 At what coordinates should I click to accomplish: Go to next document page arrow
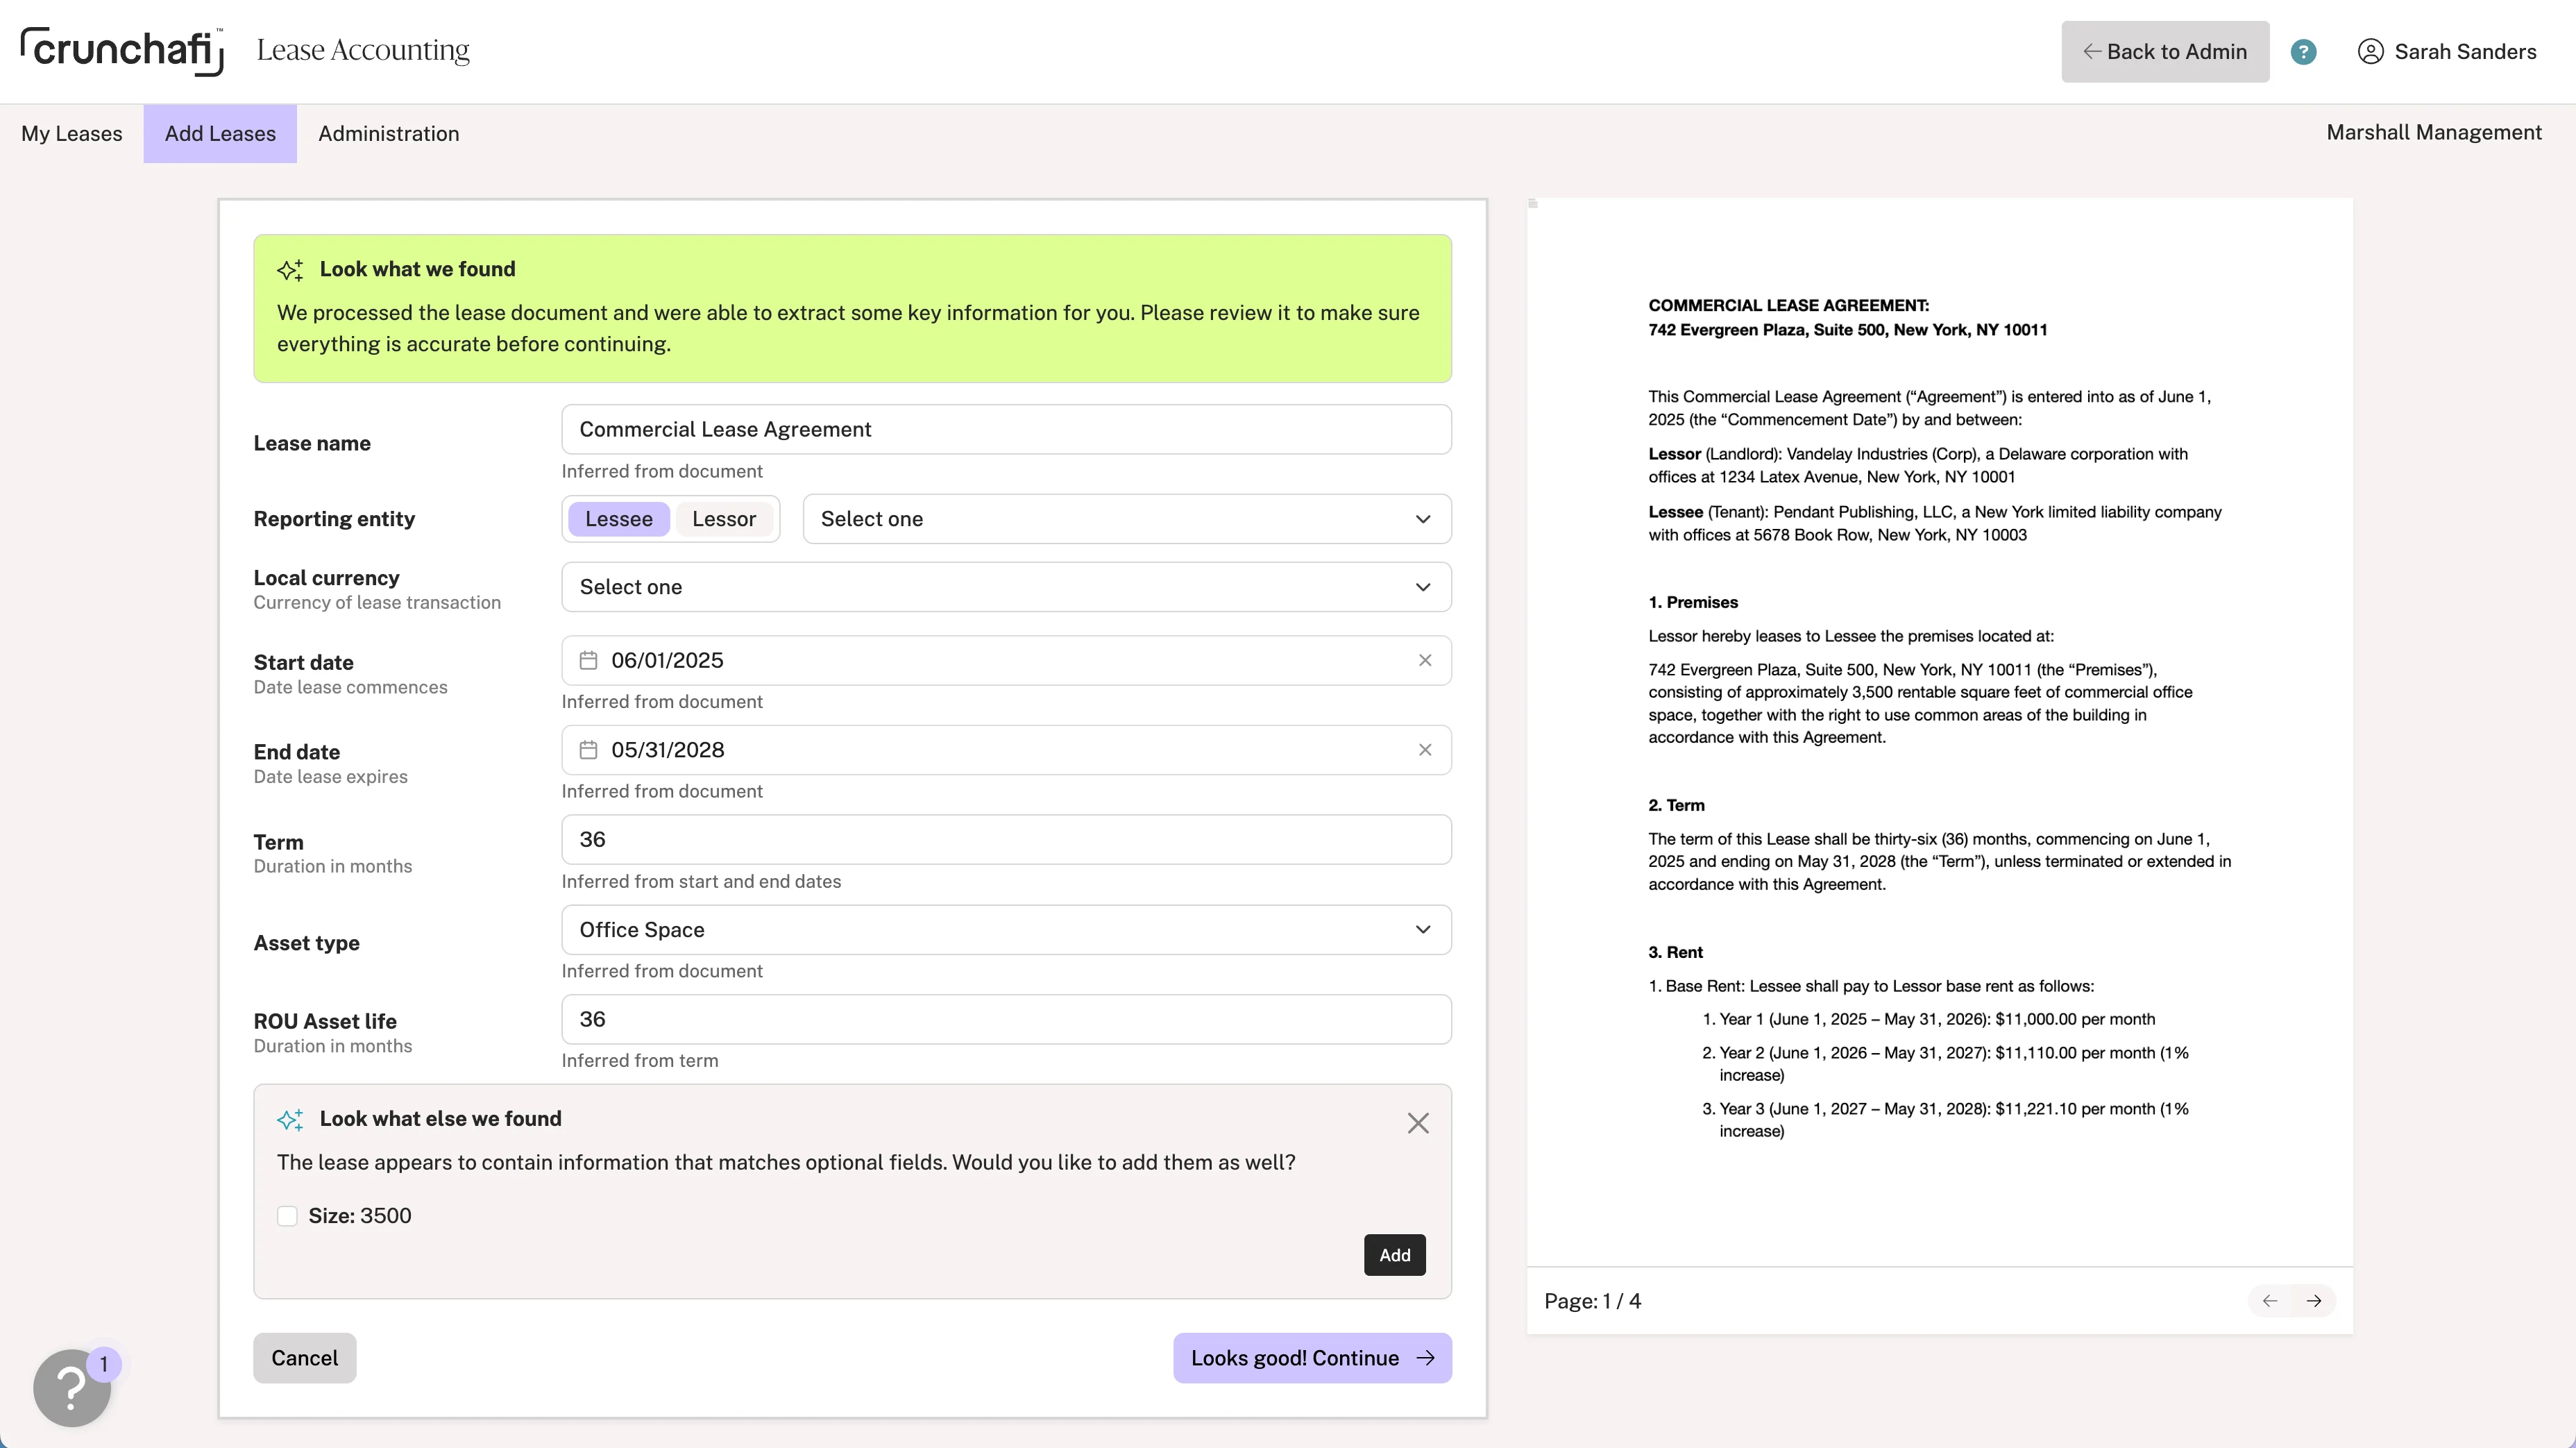click(2314, 1301)
